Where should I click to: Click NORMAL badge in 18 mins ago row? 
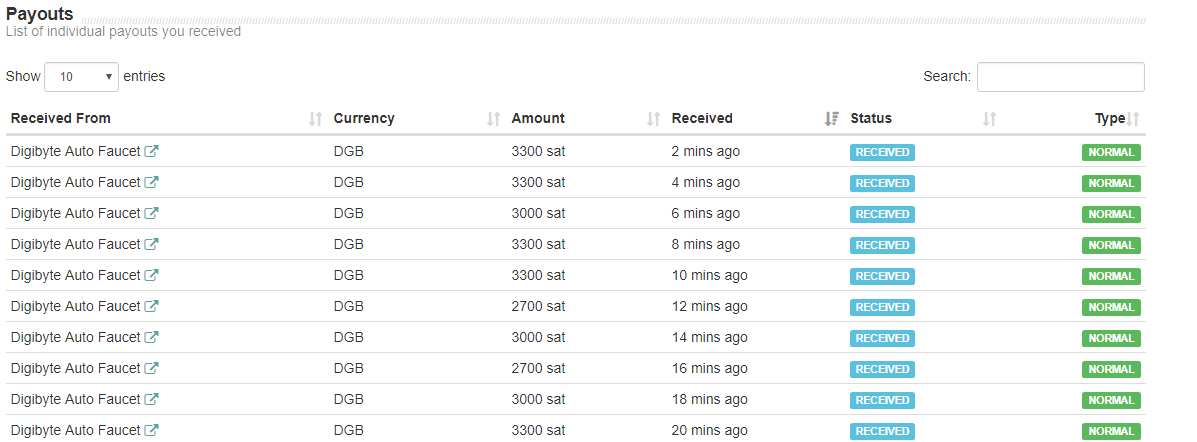click(x=1112, y=400)
